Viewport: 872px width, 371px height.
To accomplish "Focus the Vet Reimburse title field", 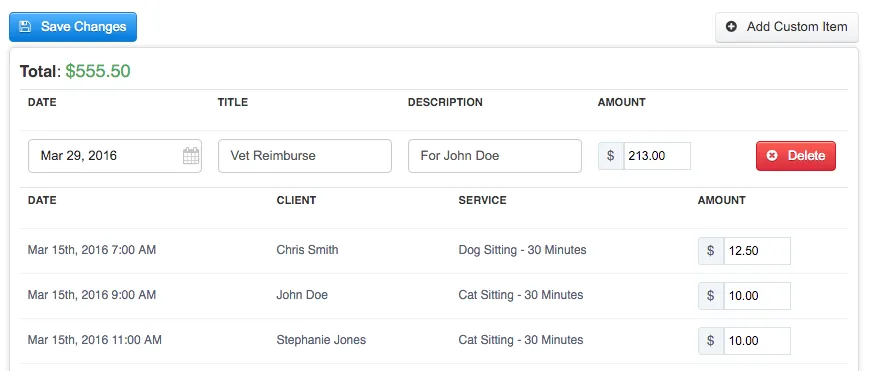I will [305, 156].
